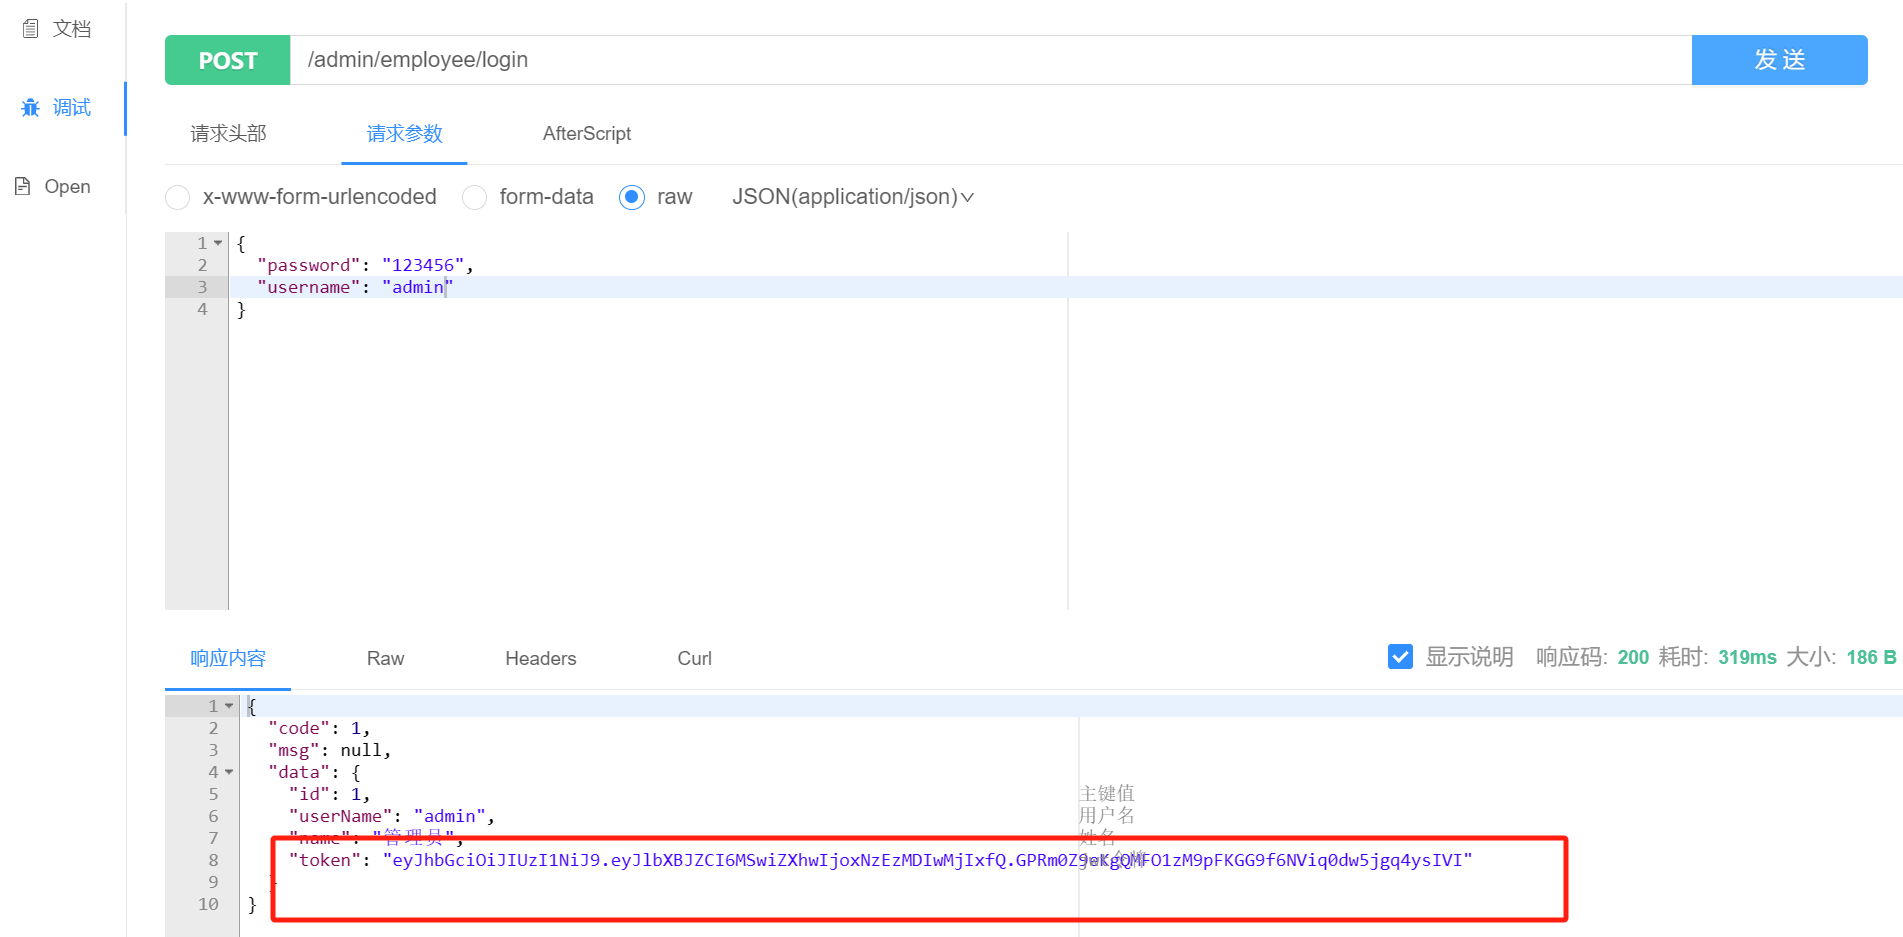The height and width of the screenshot is (937, 1903).
Task: Open the Open file icon in sidebar
Action: [22, 186]
